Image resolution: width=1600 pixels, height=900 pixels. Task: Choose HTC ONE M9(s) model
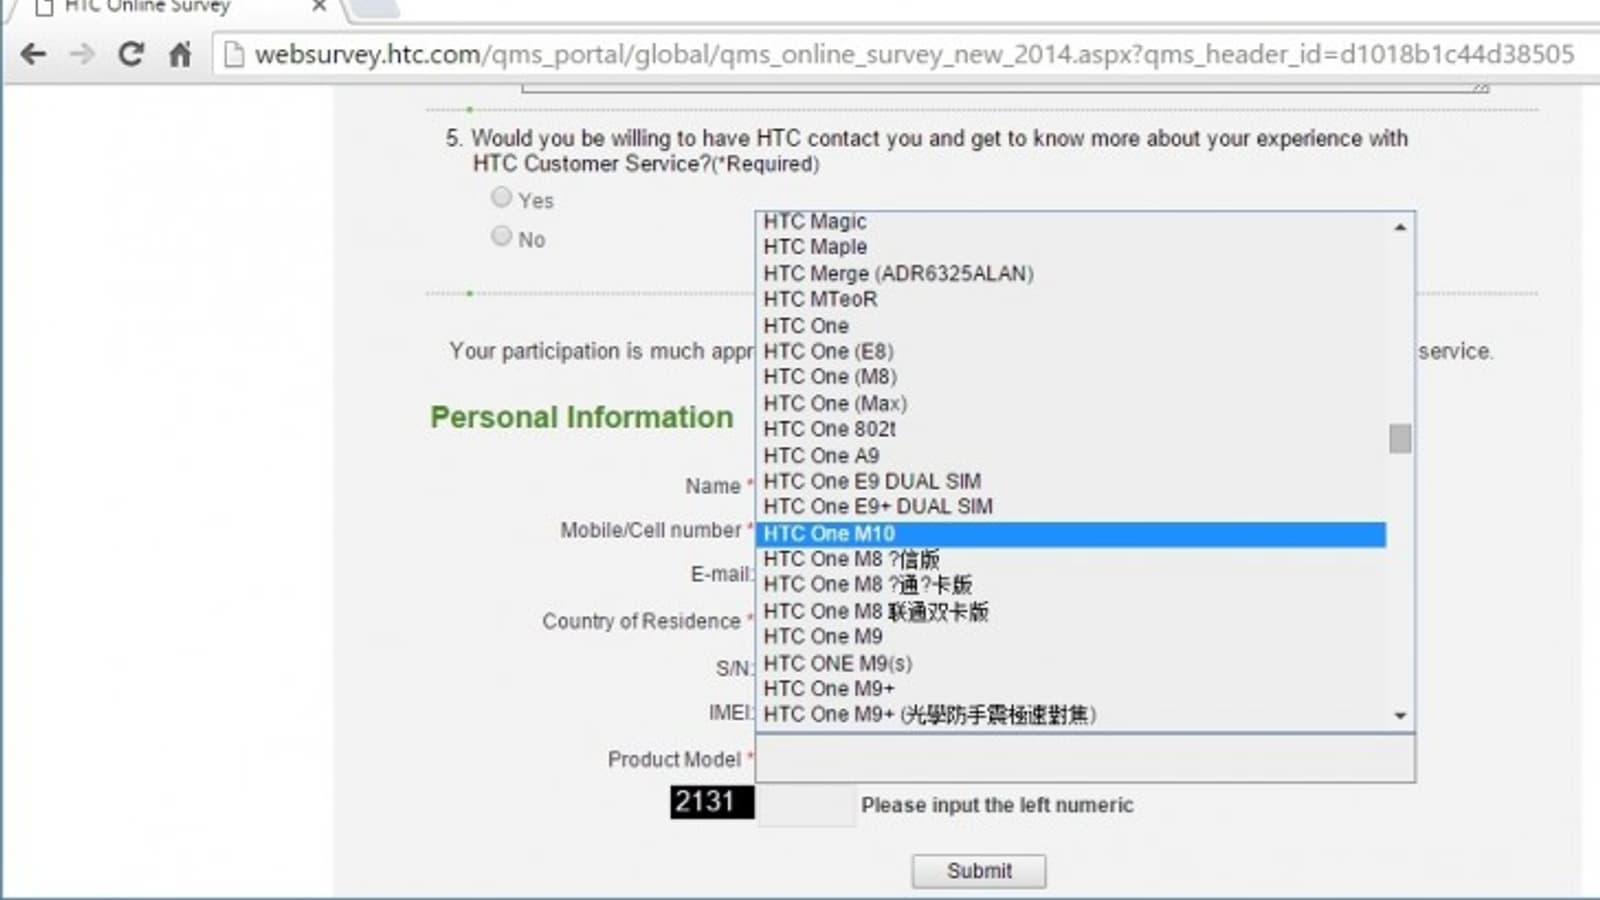click(x=1071, y=663)
